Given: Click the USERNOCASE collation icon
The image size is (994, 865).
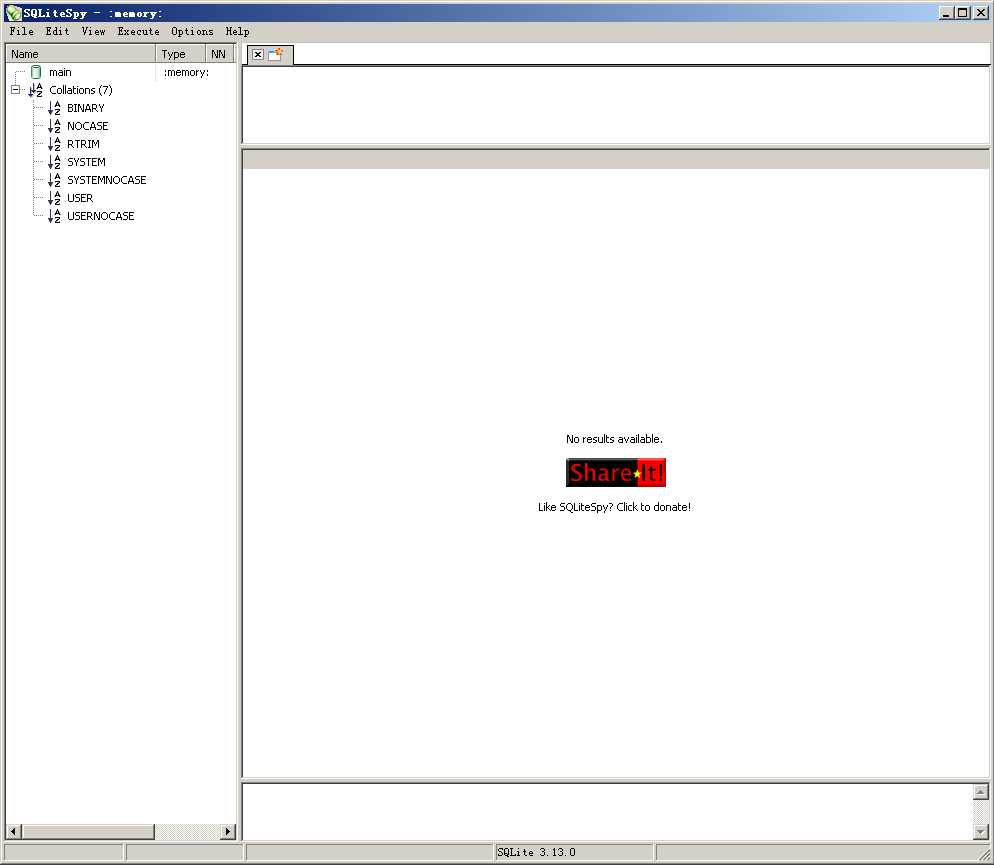Looking at the screenshot, I should tap(55, 216).
